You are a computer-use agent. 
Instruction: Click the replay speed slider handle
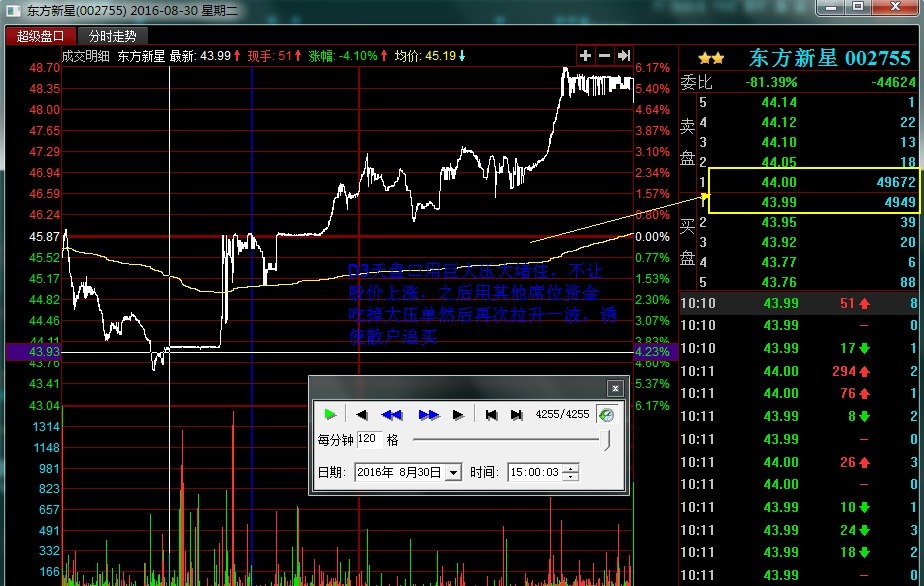click(x=606, y=439)
